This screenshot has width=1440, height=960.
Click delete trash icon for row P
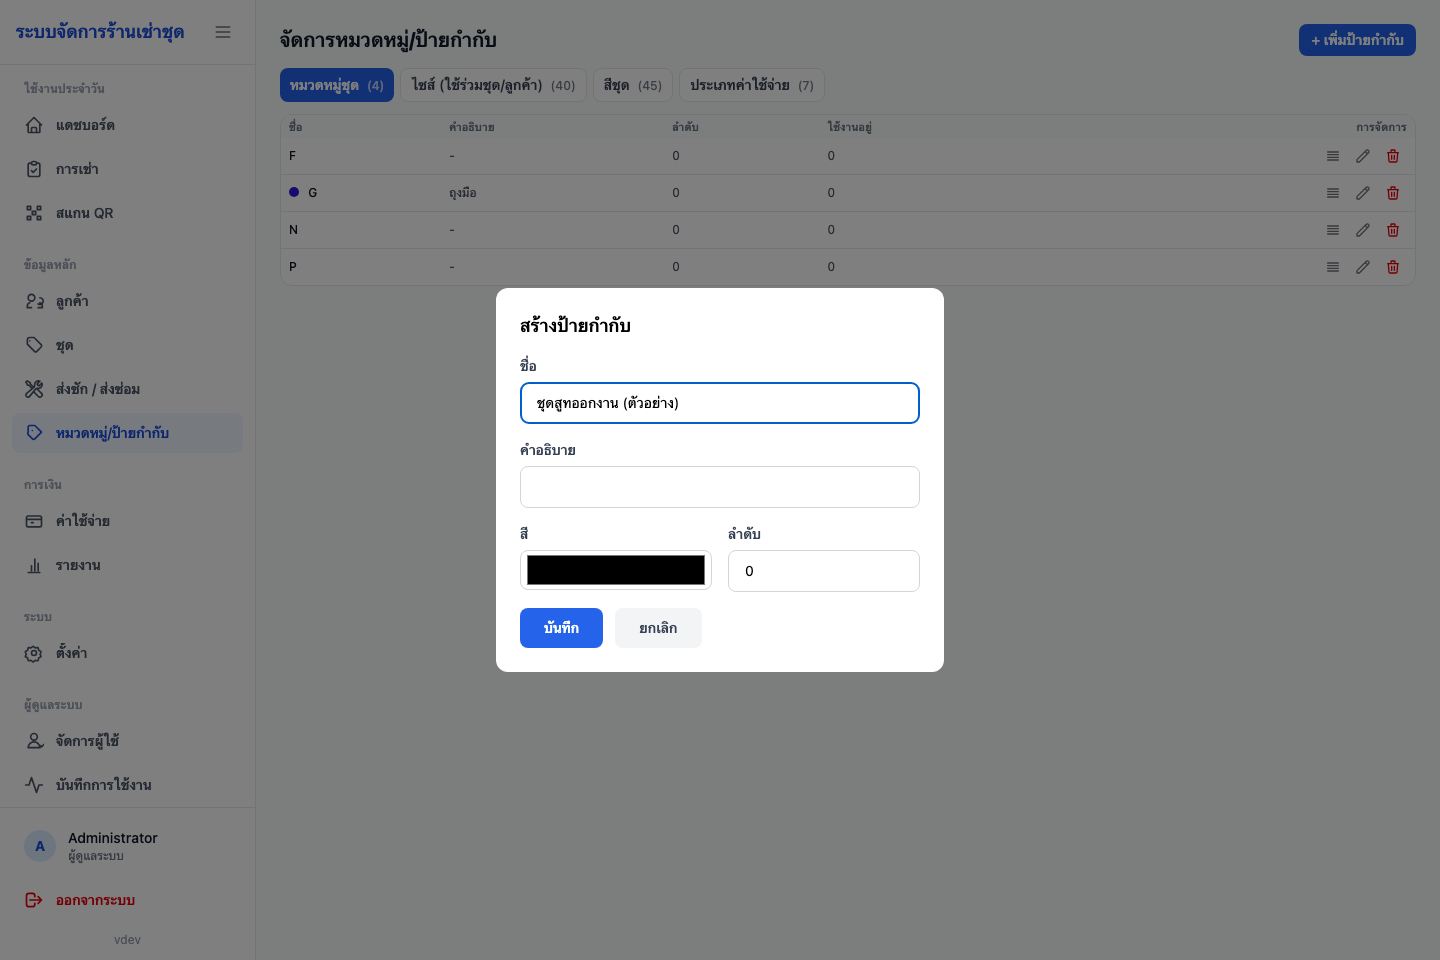pos(1393,267)
